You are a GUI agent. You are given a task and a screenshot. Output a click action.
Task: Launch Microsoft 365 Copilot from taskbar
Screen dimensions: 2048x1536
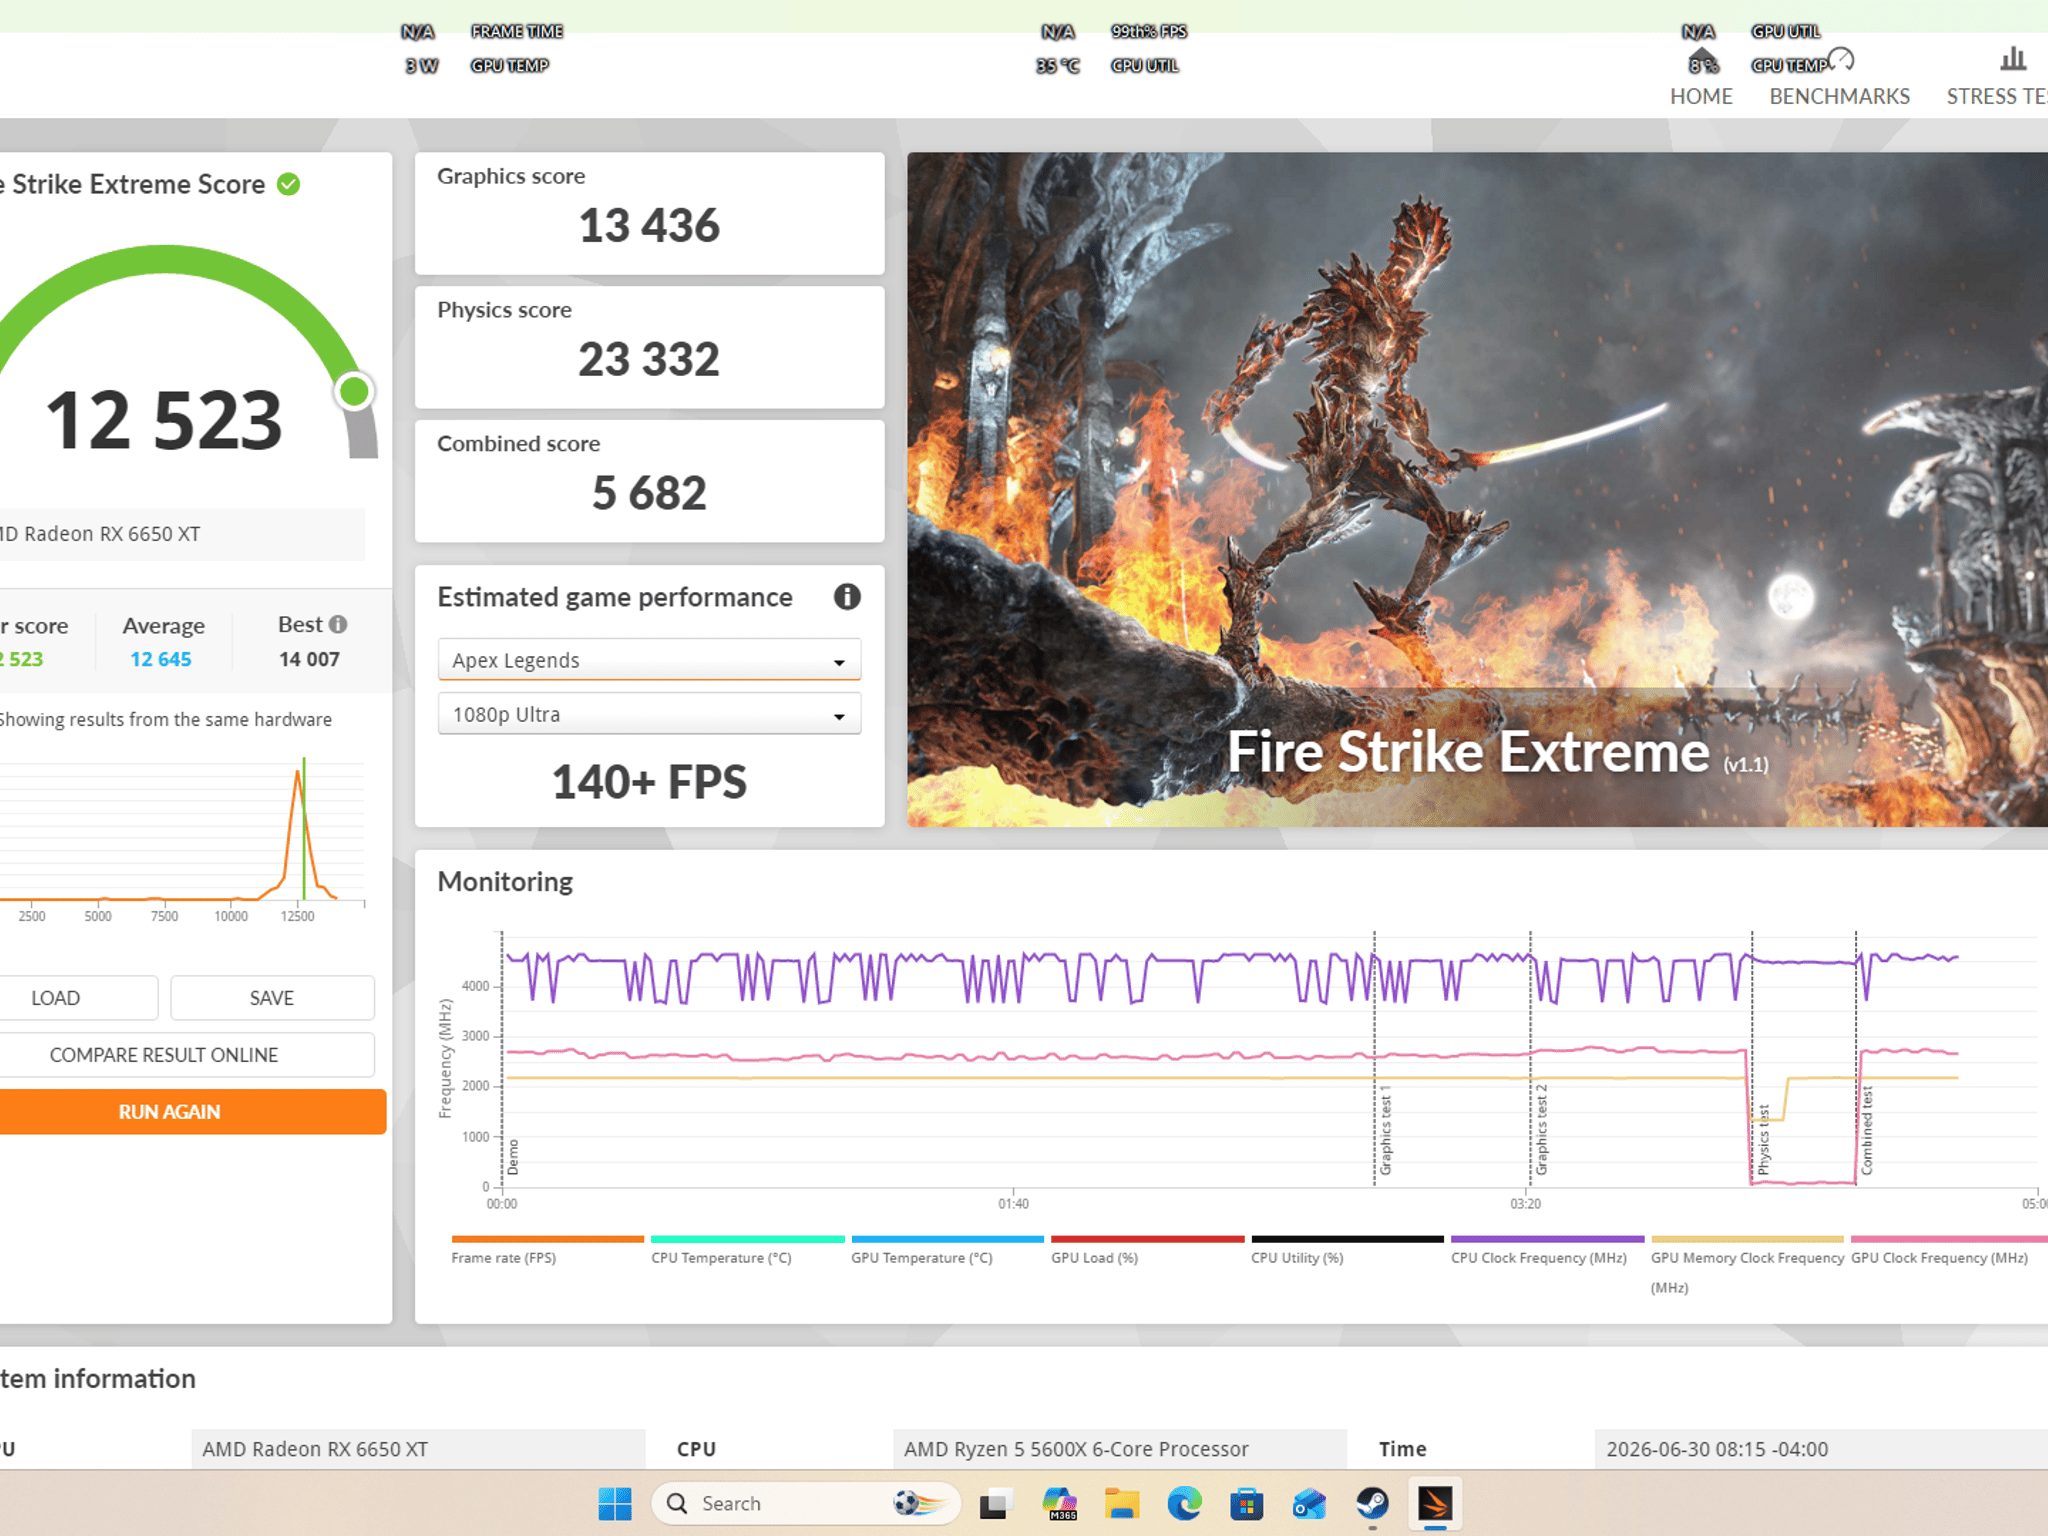pyautogui.click(x=1059, y=1503)
